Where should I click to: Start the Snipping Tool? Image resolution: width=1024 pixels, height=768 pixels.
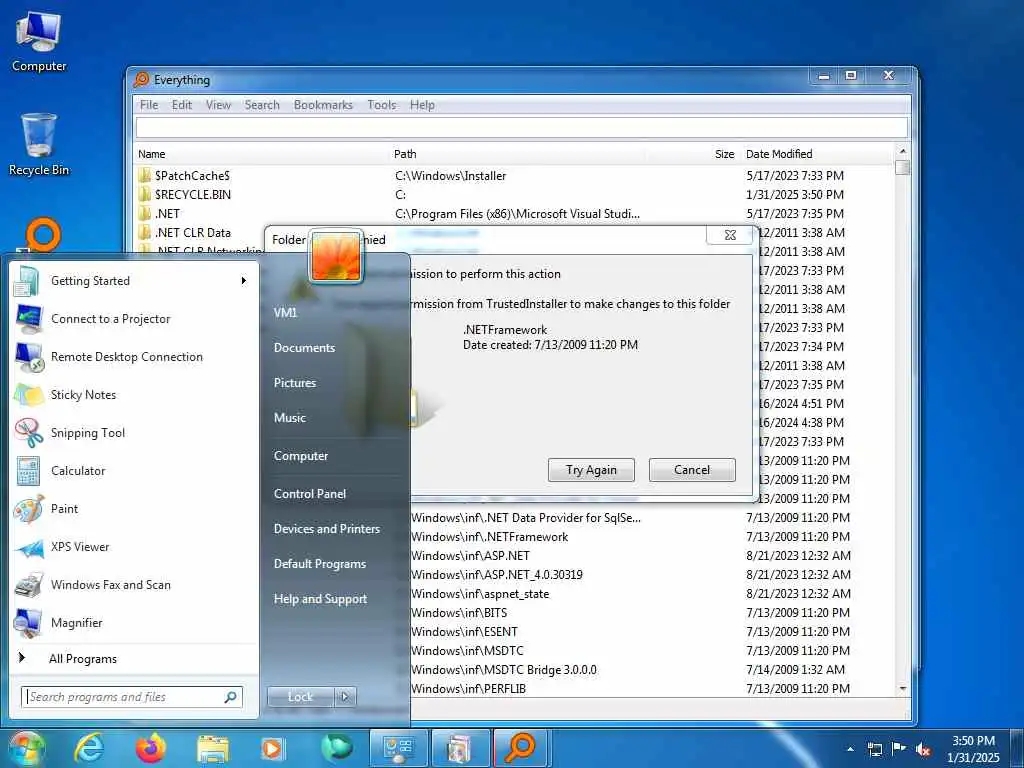133,432
